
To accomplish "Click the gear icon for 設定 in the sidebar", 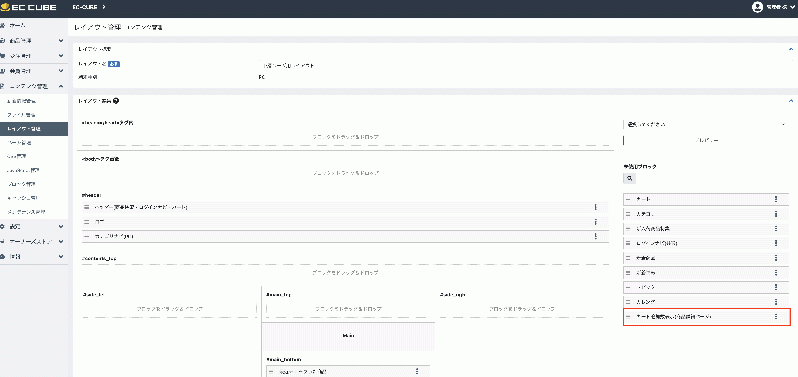I will coord(3,226).
